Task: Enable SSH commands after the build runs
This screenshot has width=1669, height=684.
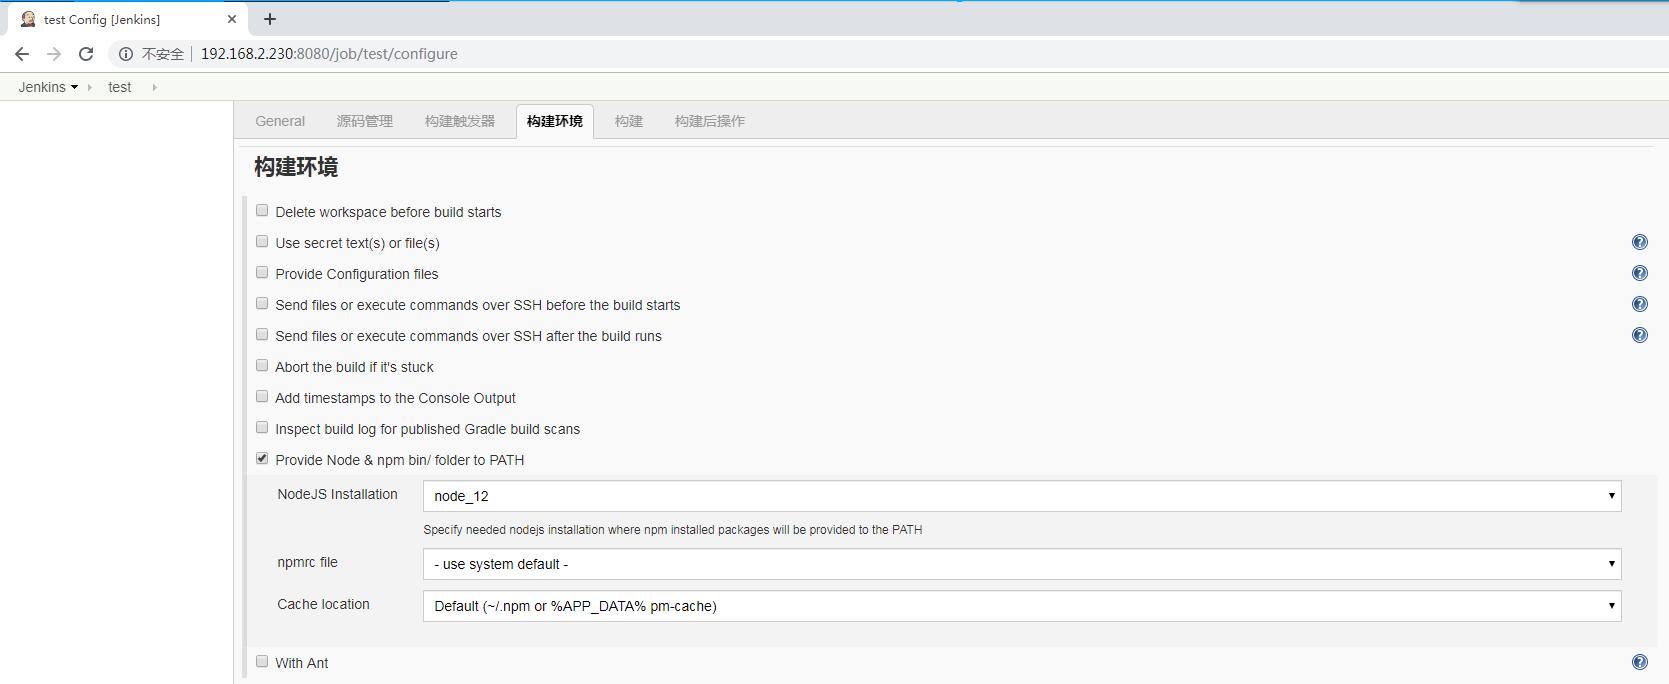Action: [262, 335]
